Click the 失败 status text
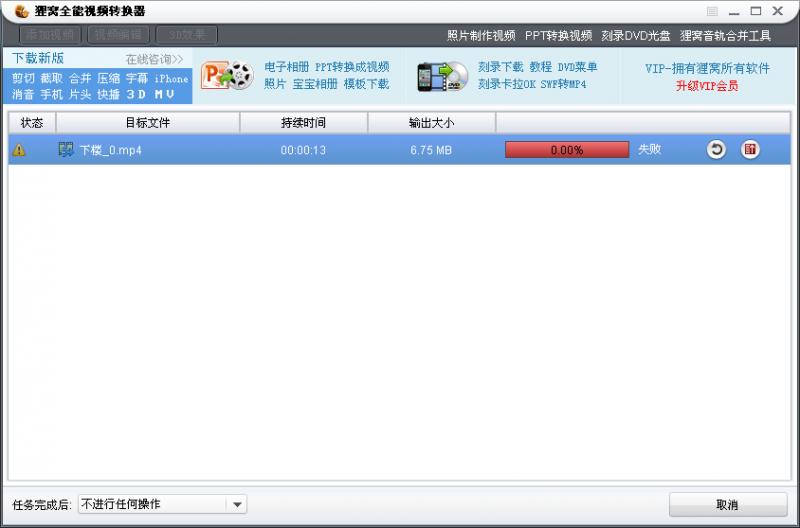 pos(649,149)
